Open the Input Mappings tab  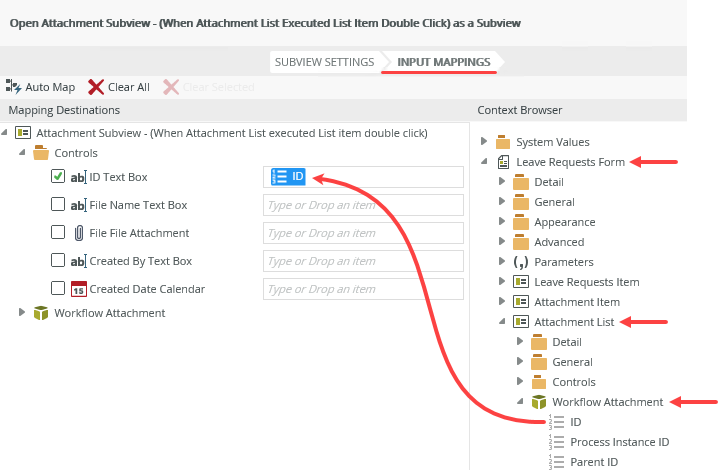pos(443,62)
